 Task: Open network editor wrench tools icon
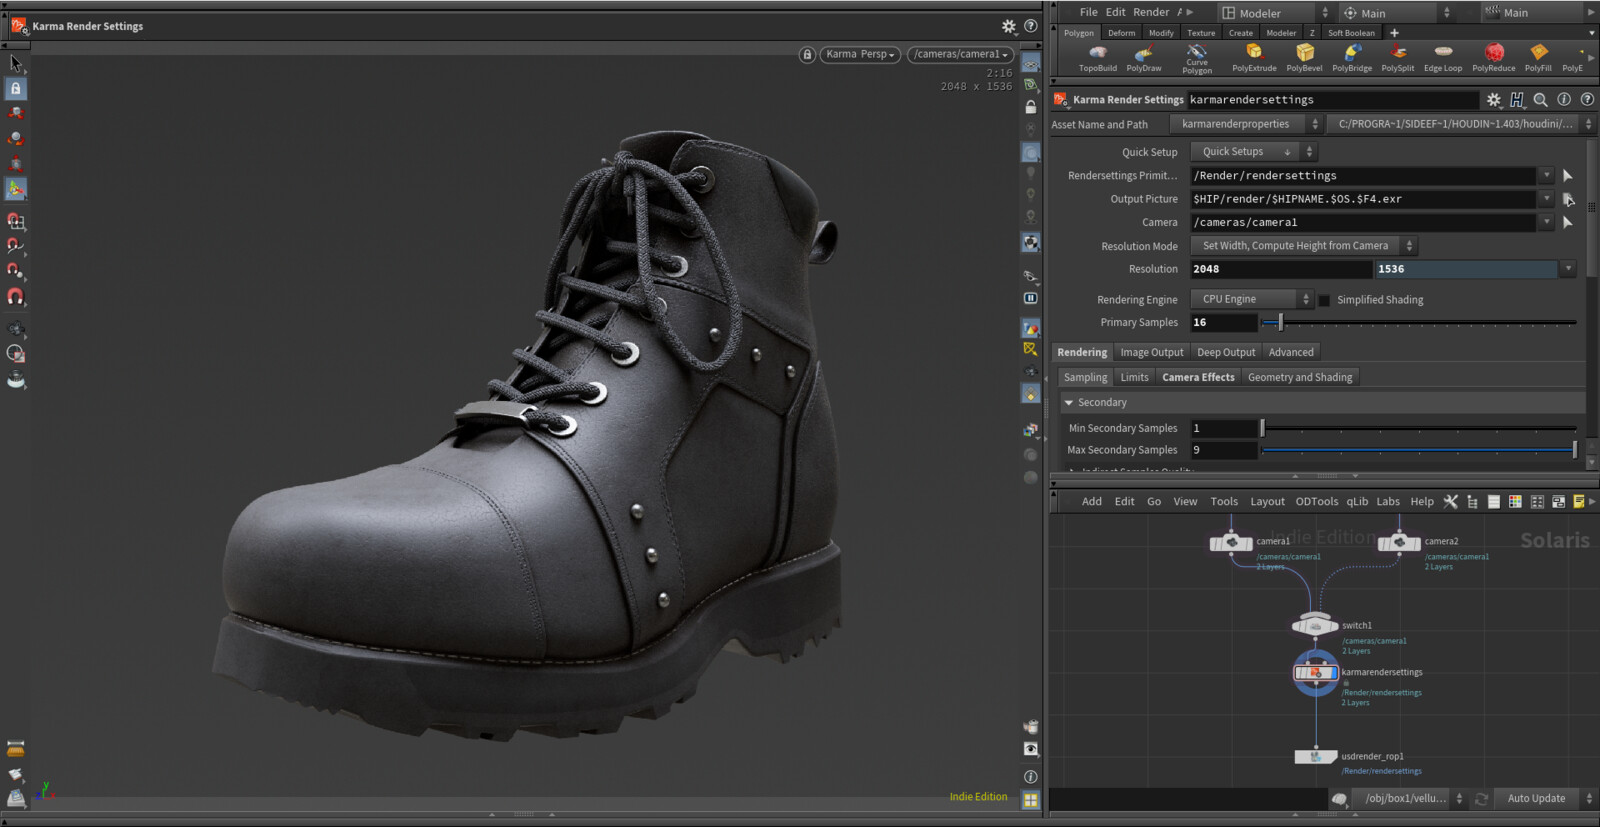[1450, 502]
